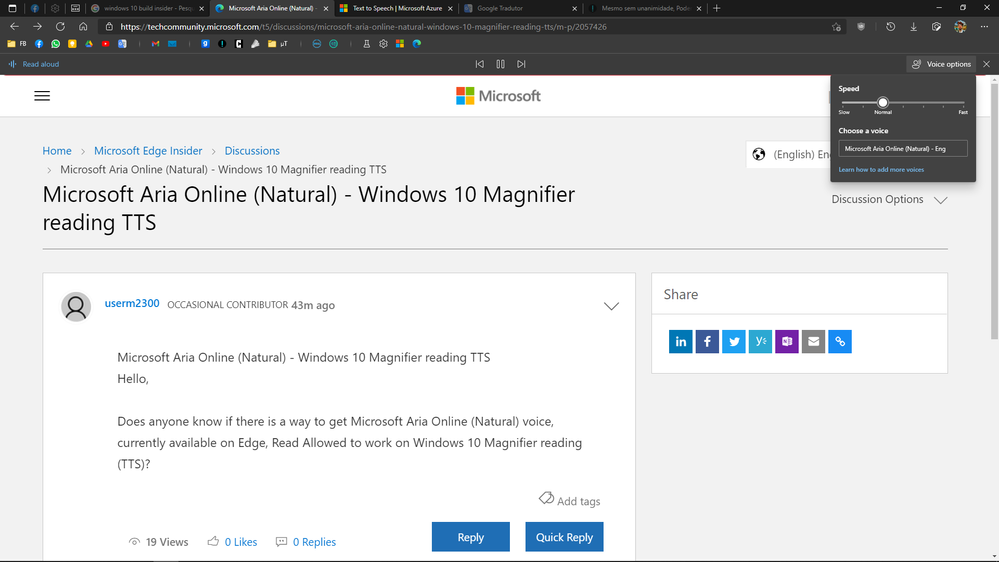Click the Reply button
This screenshot has height=562, width=999.
(x=471, y=537)
